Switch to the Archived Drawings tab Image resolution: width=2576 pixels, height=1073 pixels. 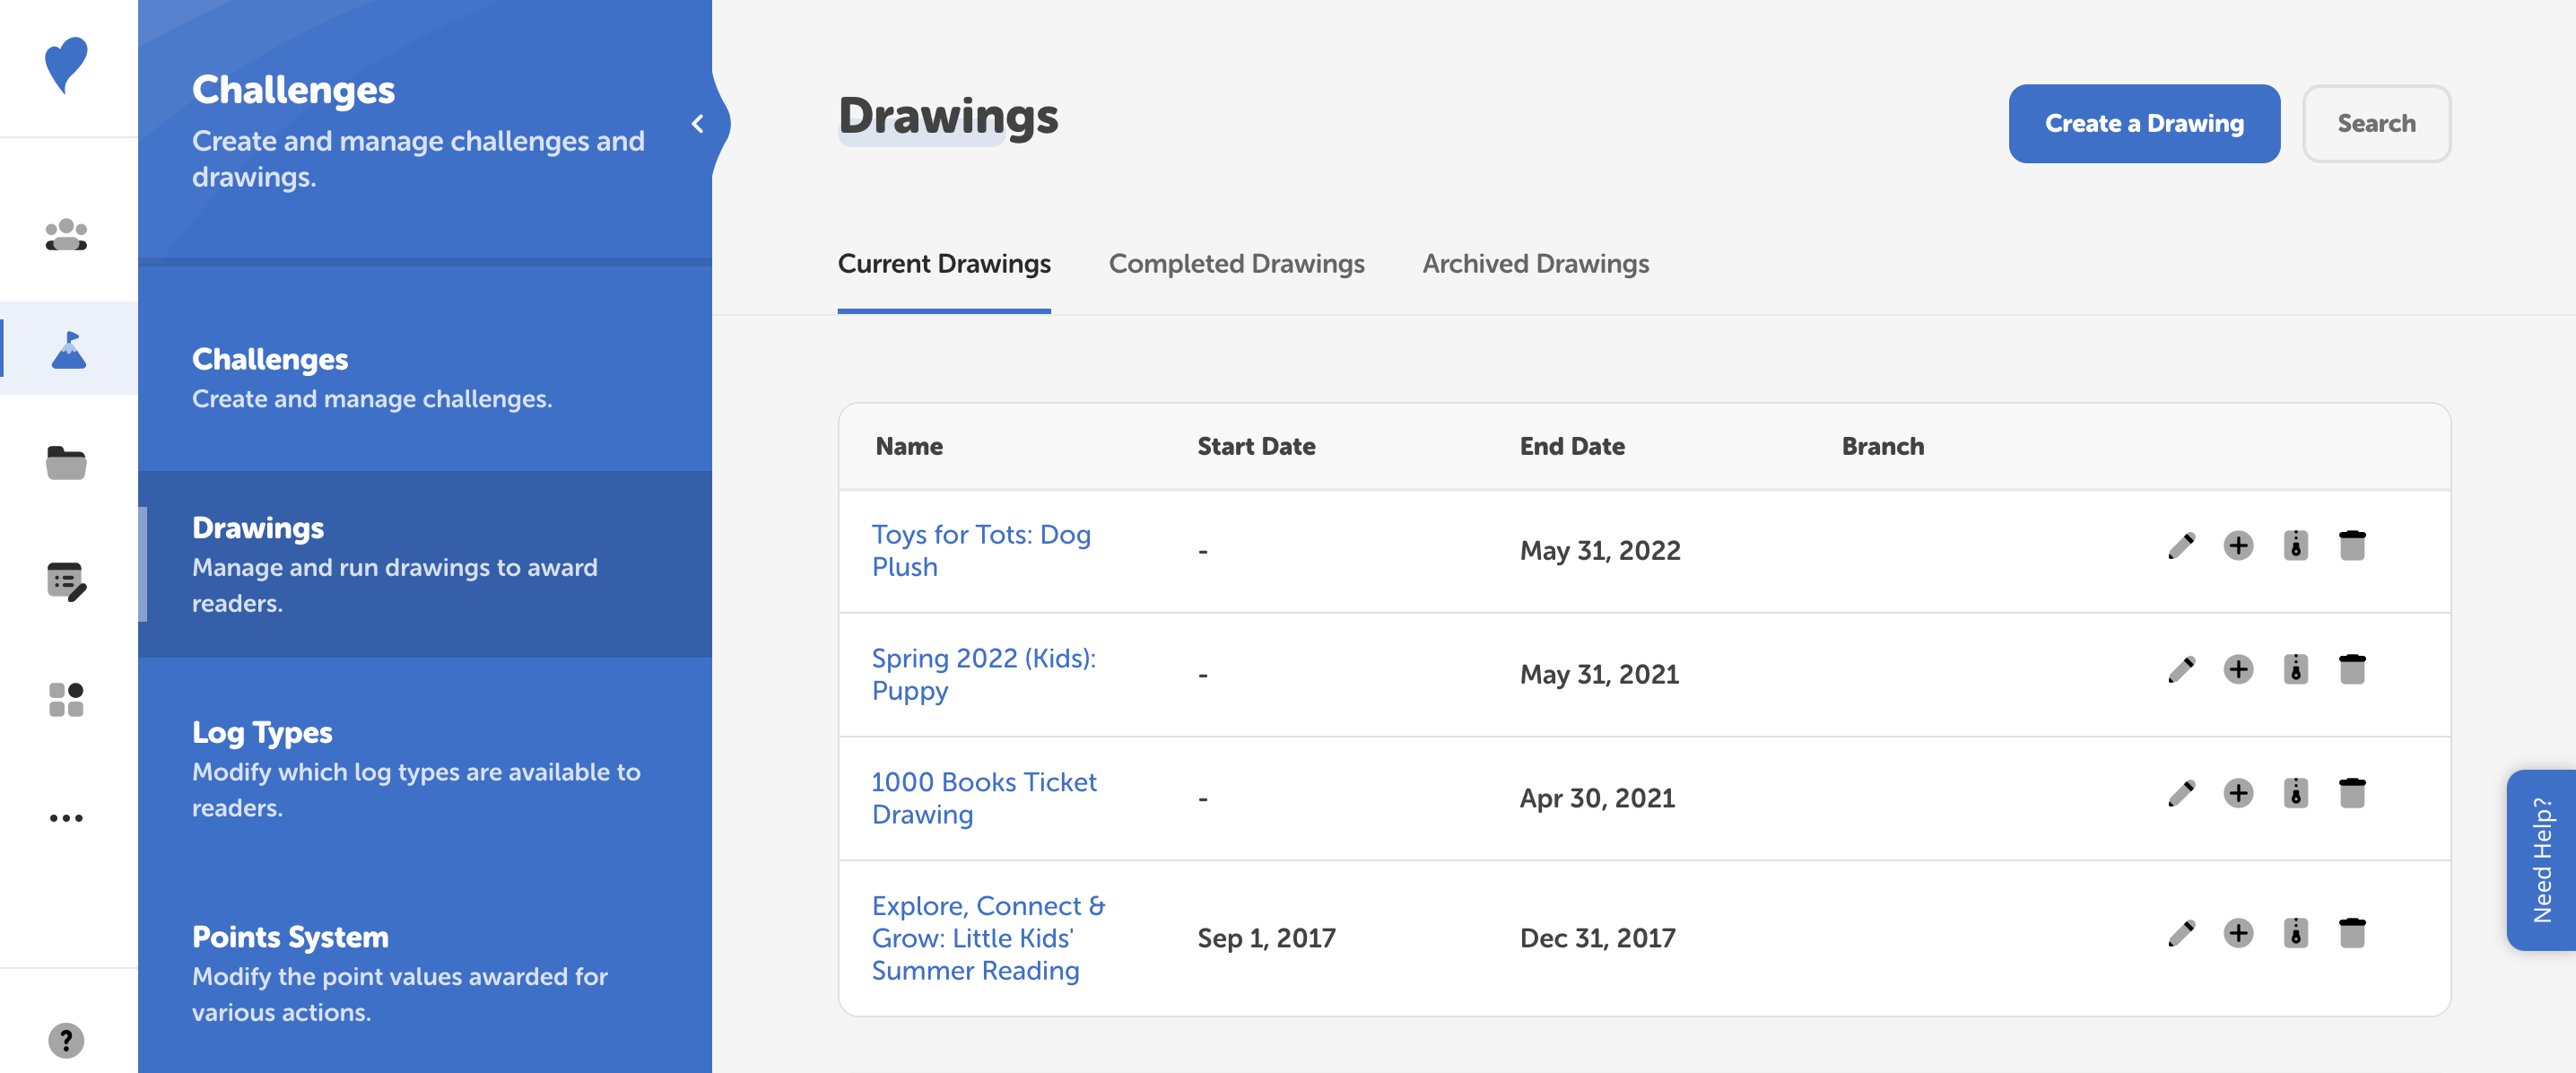(x=1535, y=264)
